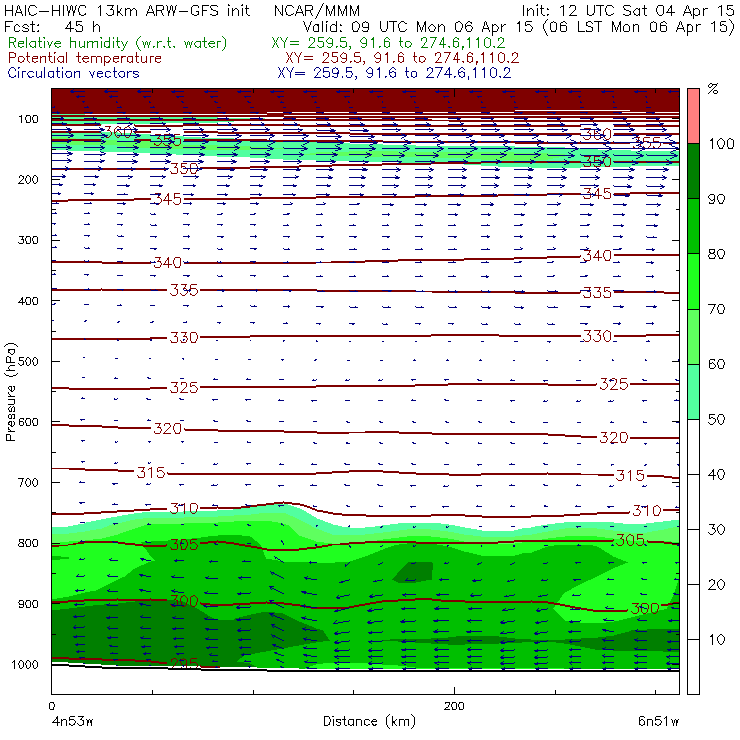Click the white 40–50% colorbar segment
740x740 pixels.
pos(693,446)
